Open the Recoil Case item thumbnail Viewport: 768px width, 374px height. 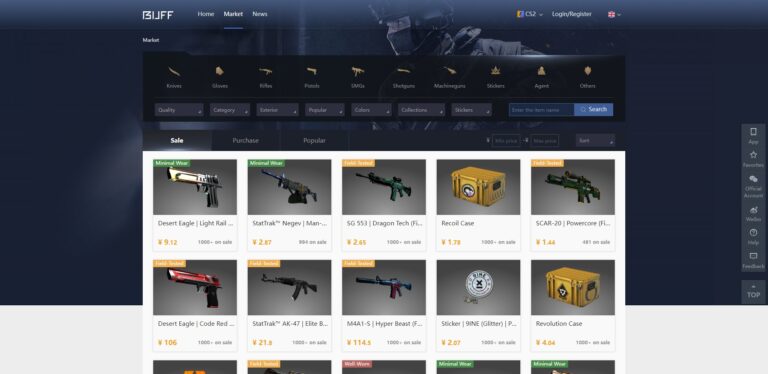coord(478,187)
